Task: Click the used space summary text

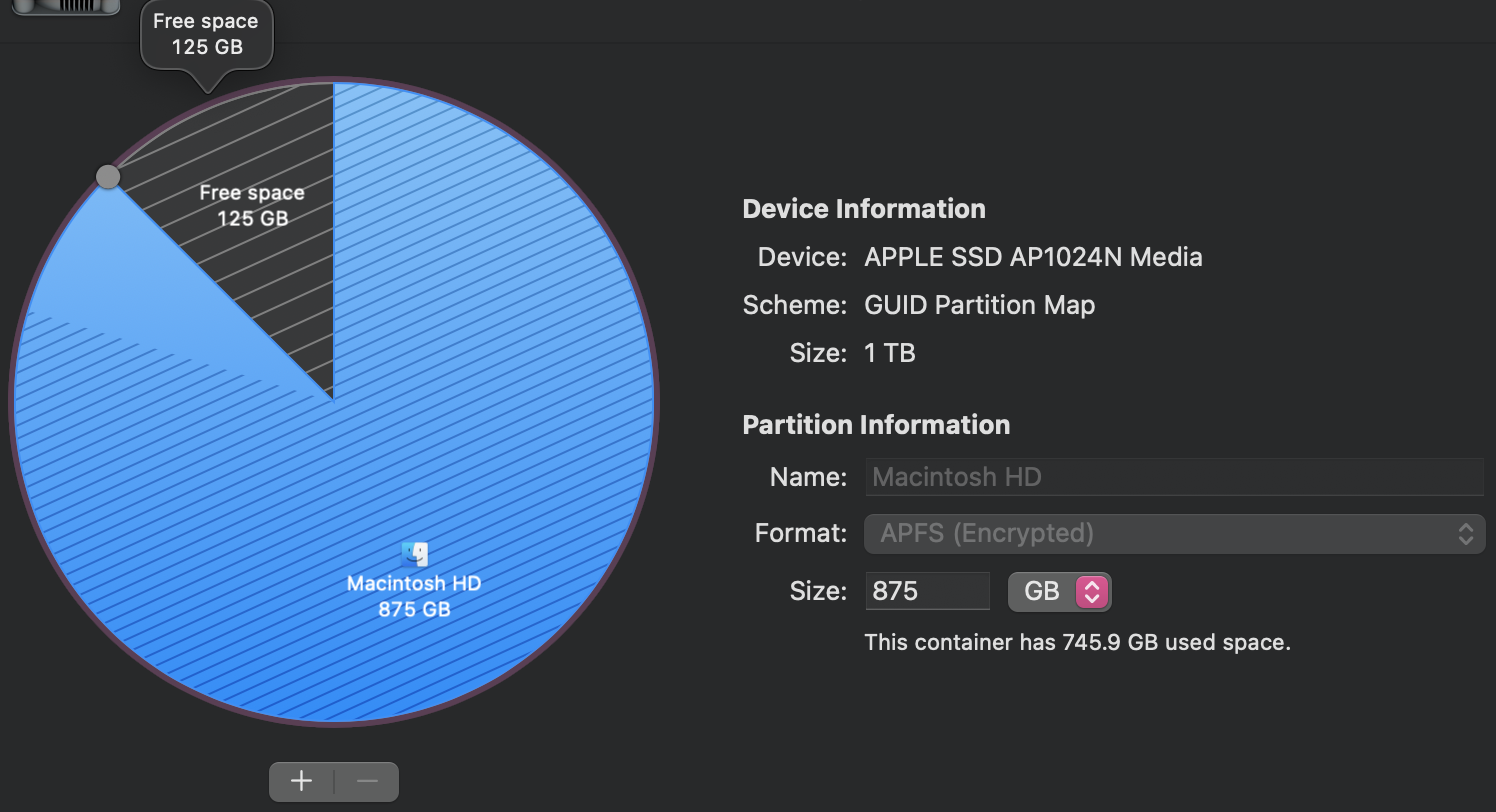Action: coord(1078,642)
